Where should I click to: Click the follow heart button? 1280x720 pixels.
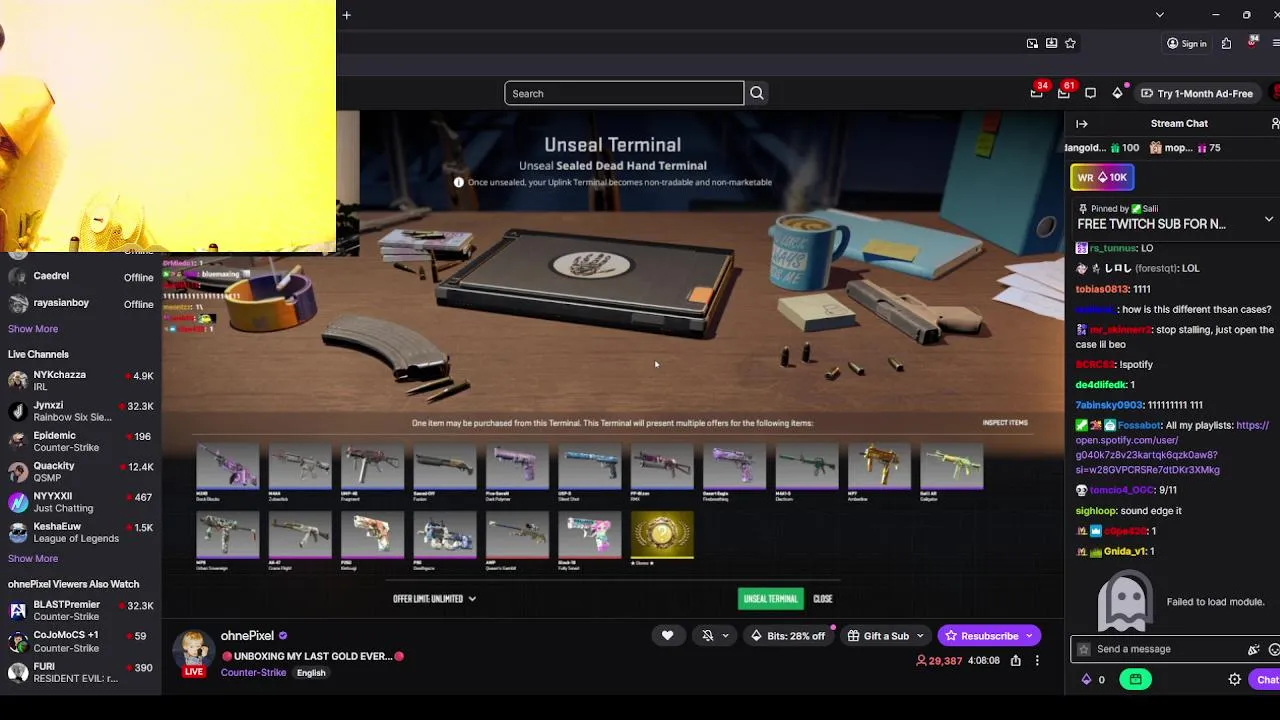tap(668, 636)
